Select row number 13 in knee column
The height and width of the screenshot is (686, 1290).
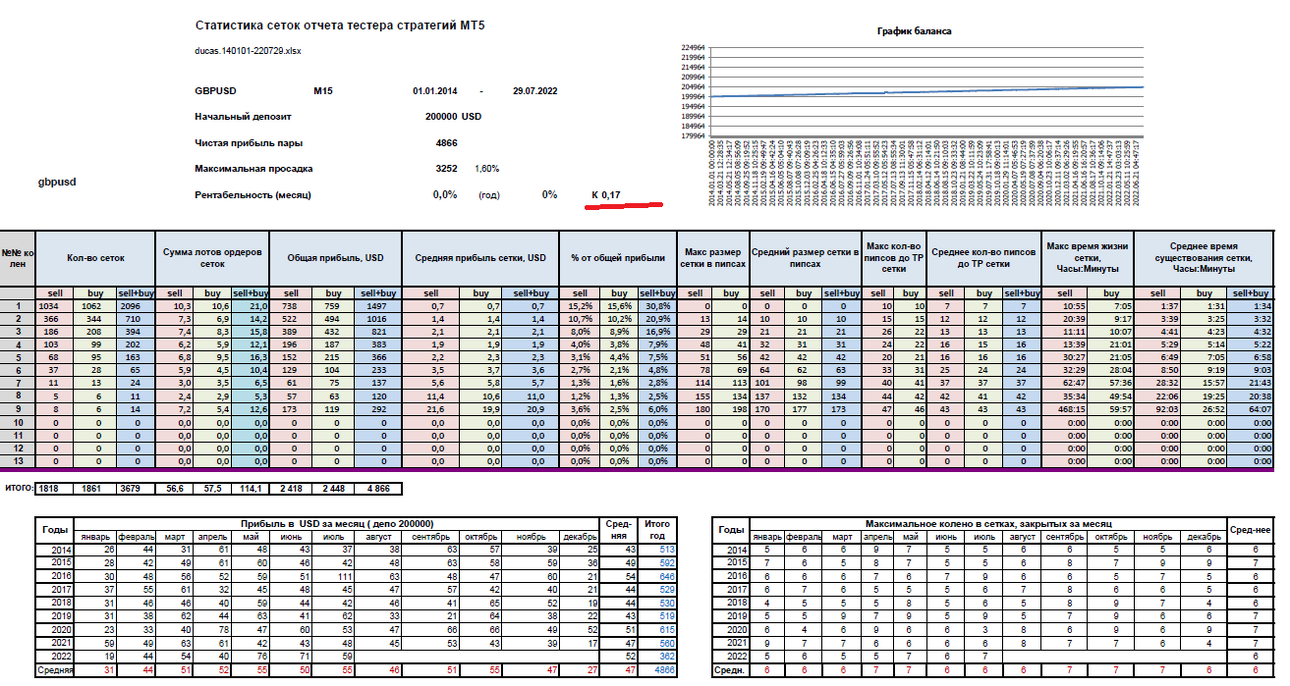tap(18, 461)
